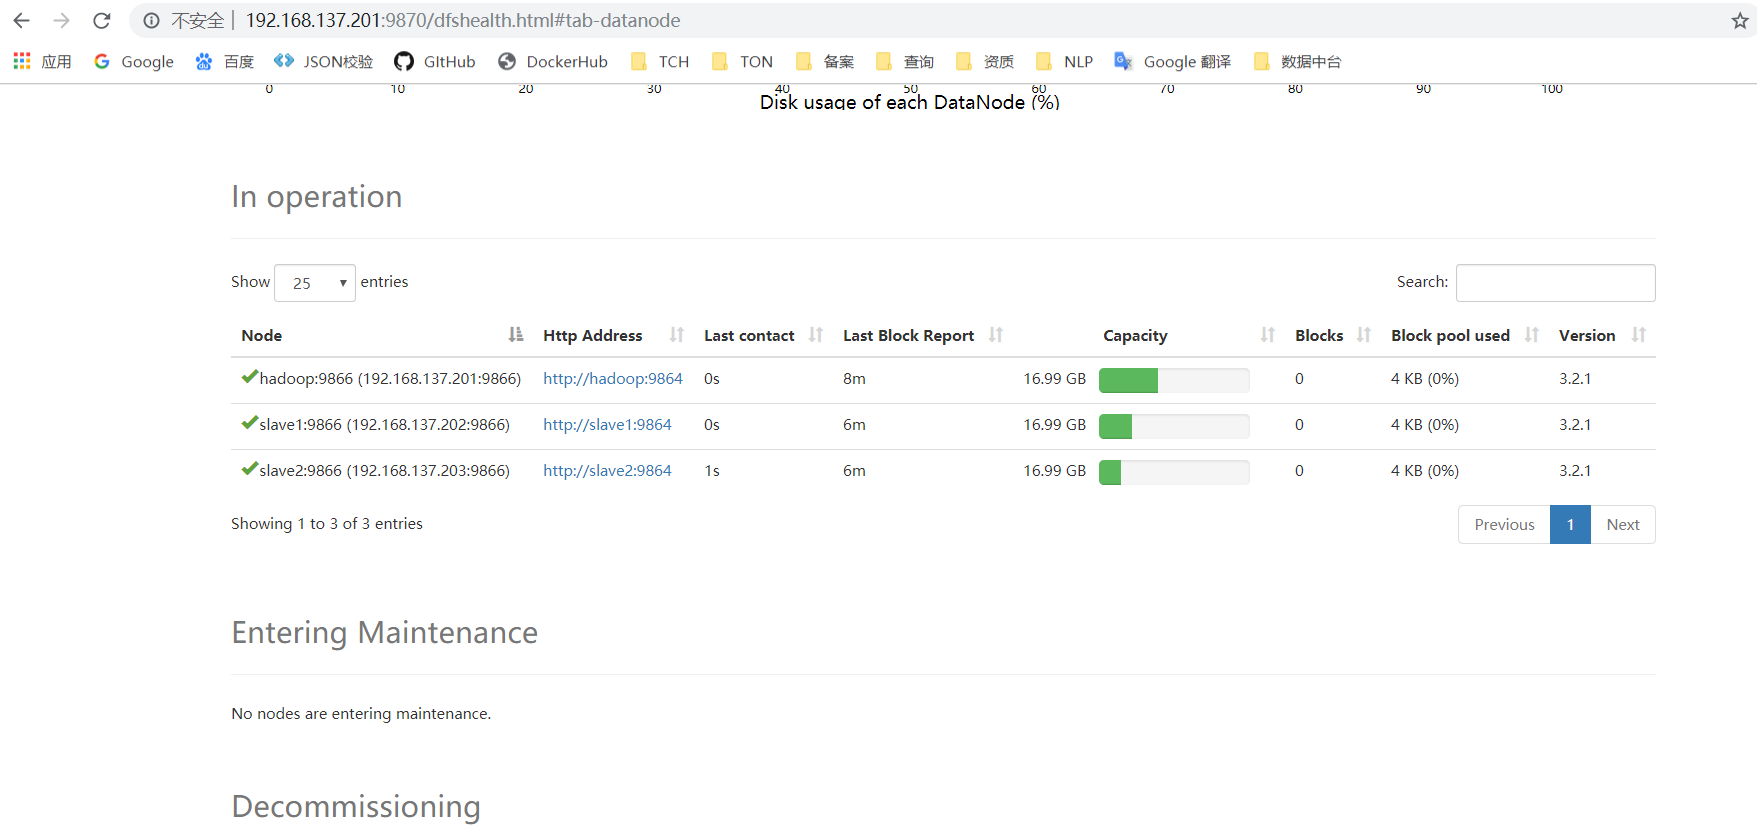Screen dimensions: 1757x837
Task: Click slave2's 1s last contact value
Action: [712, 471]
